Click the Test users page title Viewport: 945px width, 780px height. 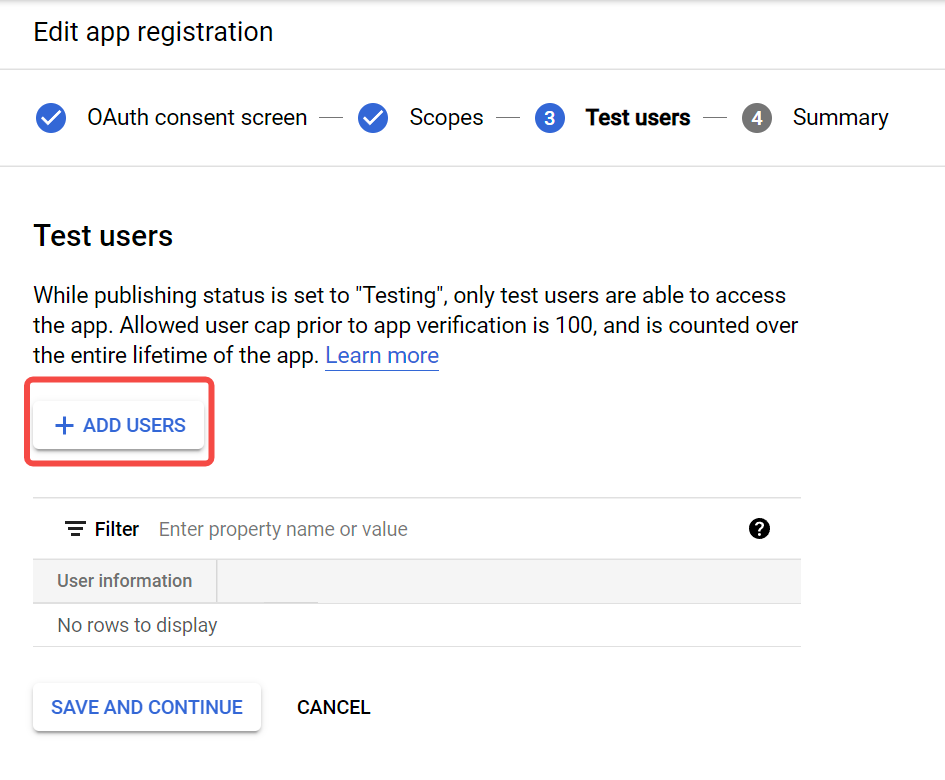point(103,236)
